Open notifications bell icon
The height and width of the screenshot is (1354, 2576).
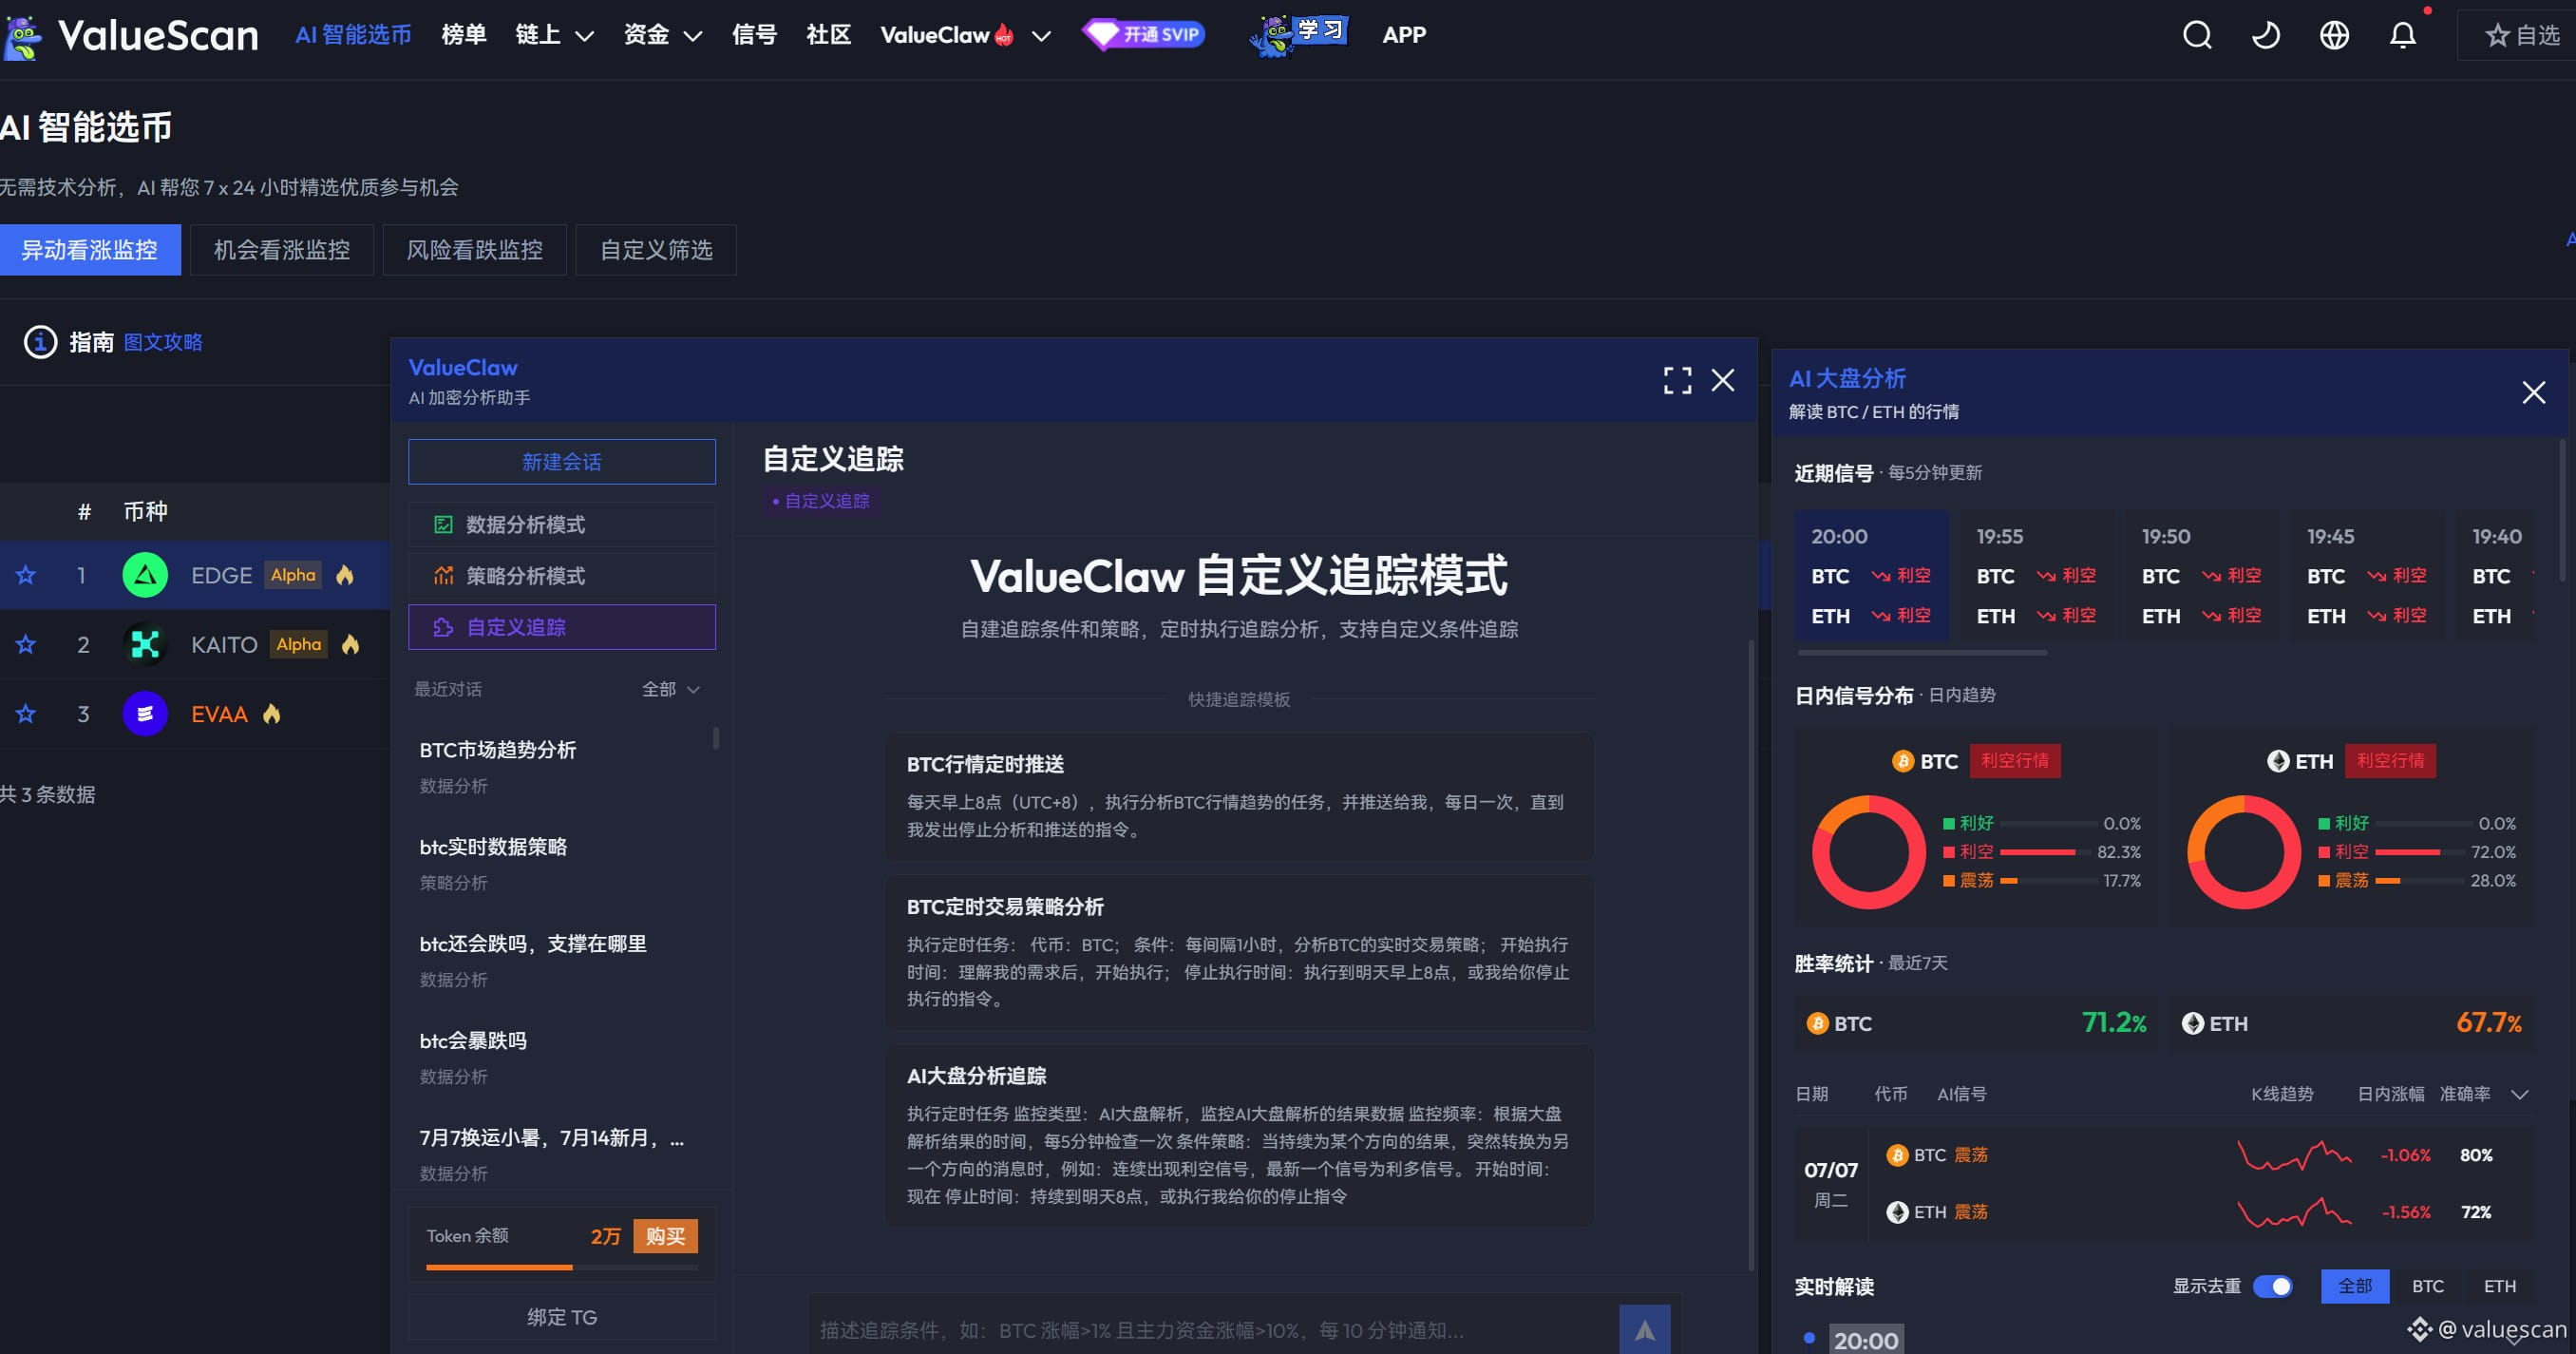tap(2402, 35)
